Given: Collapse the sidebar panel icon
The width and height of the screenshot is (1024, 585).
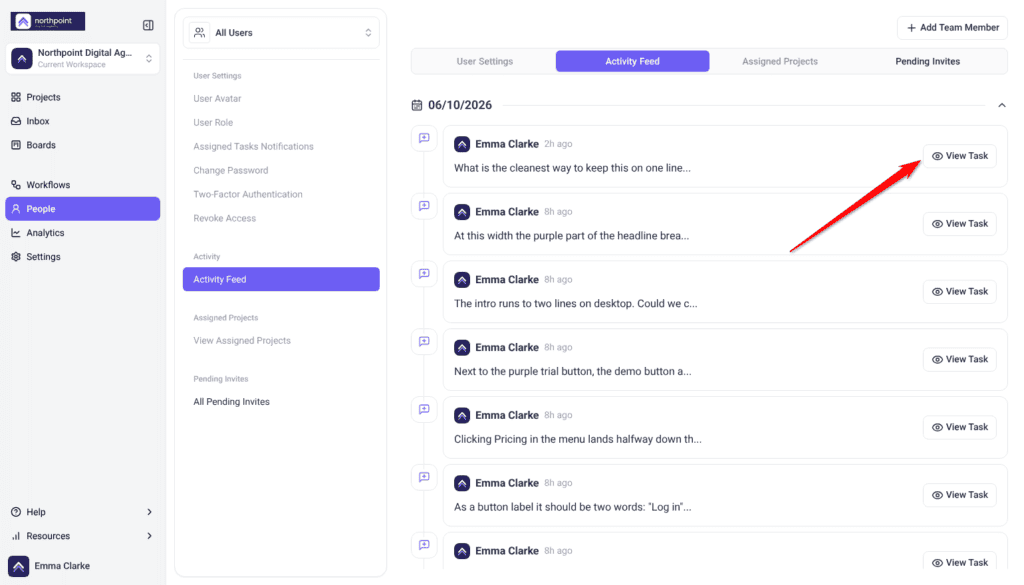Looking at the screenshot, I should (x=148, y=25).
